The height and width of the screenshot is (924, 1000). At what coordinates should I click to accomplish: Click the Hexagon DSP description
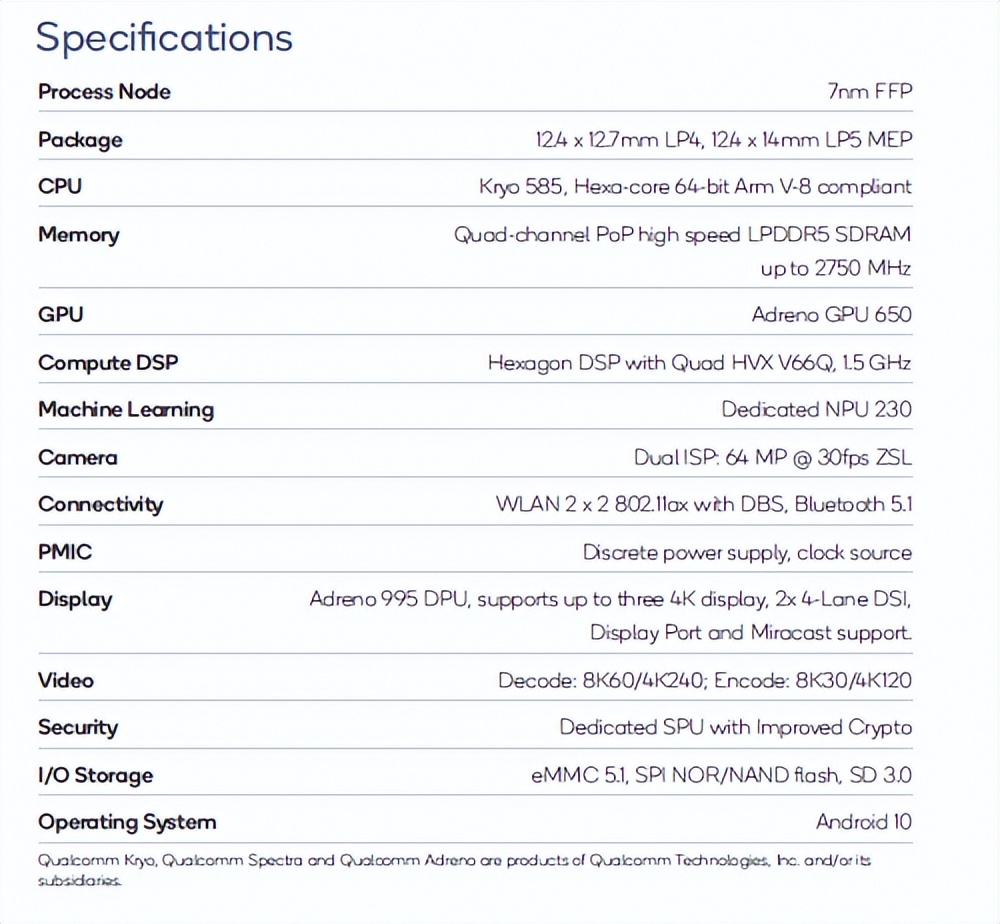(x=699, y=363)
